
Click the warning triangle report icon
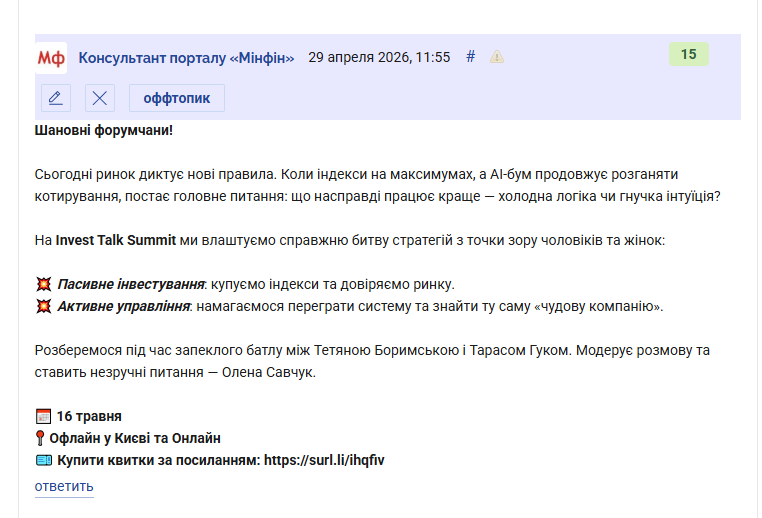(497, 57)
